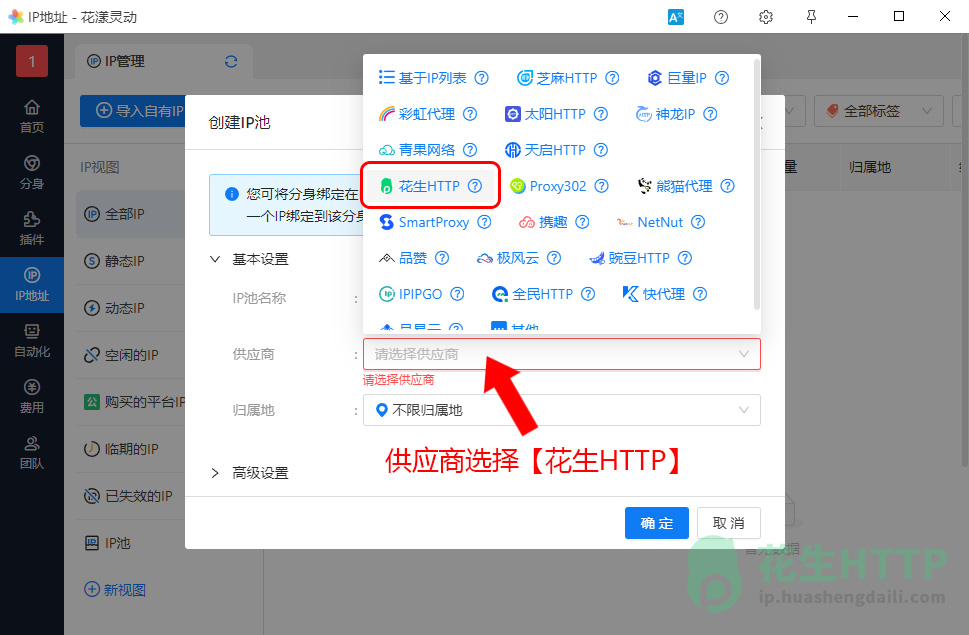Viewport: 969px width, 635px height.
Task: Show help for 携趣 provider
Action: 582,222
